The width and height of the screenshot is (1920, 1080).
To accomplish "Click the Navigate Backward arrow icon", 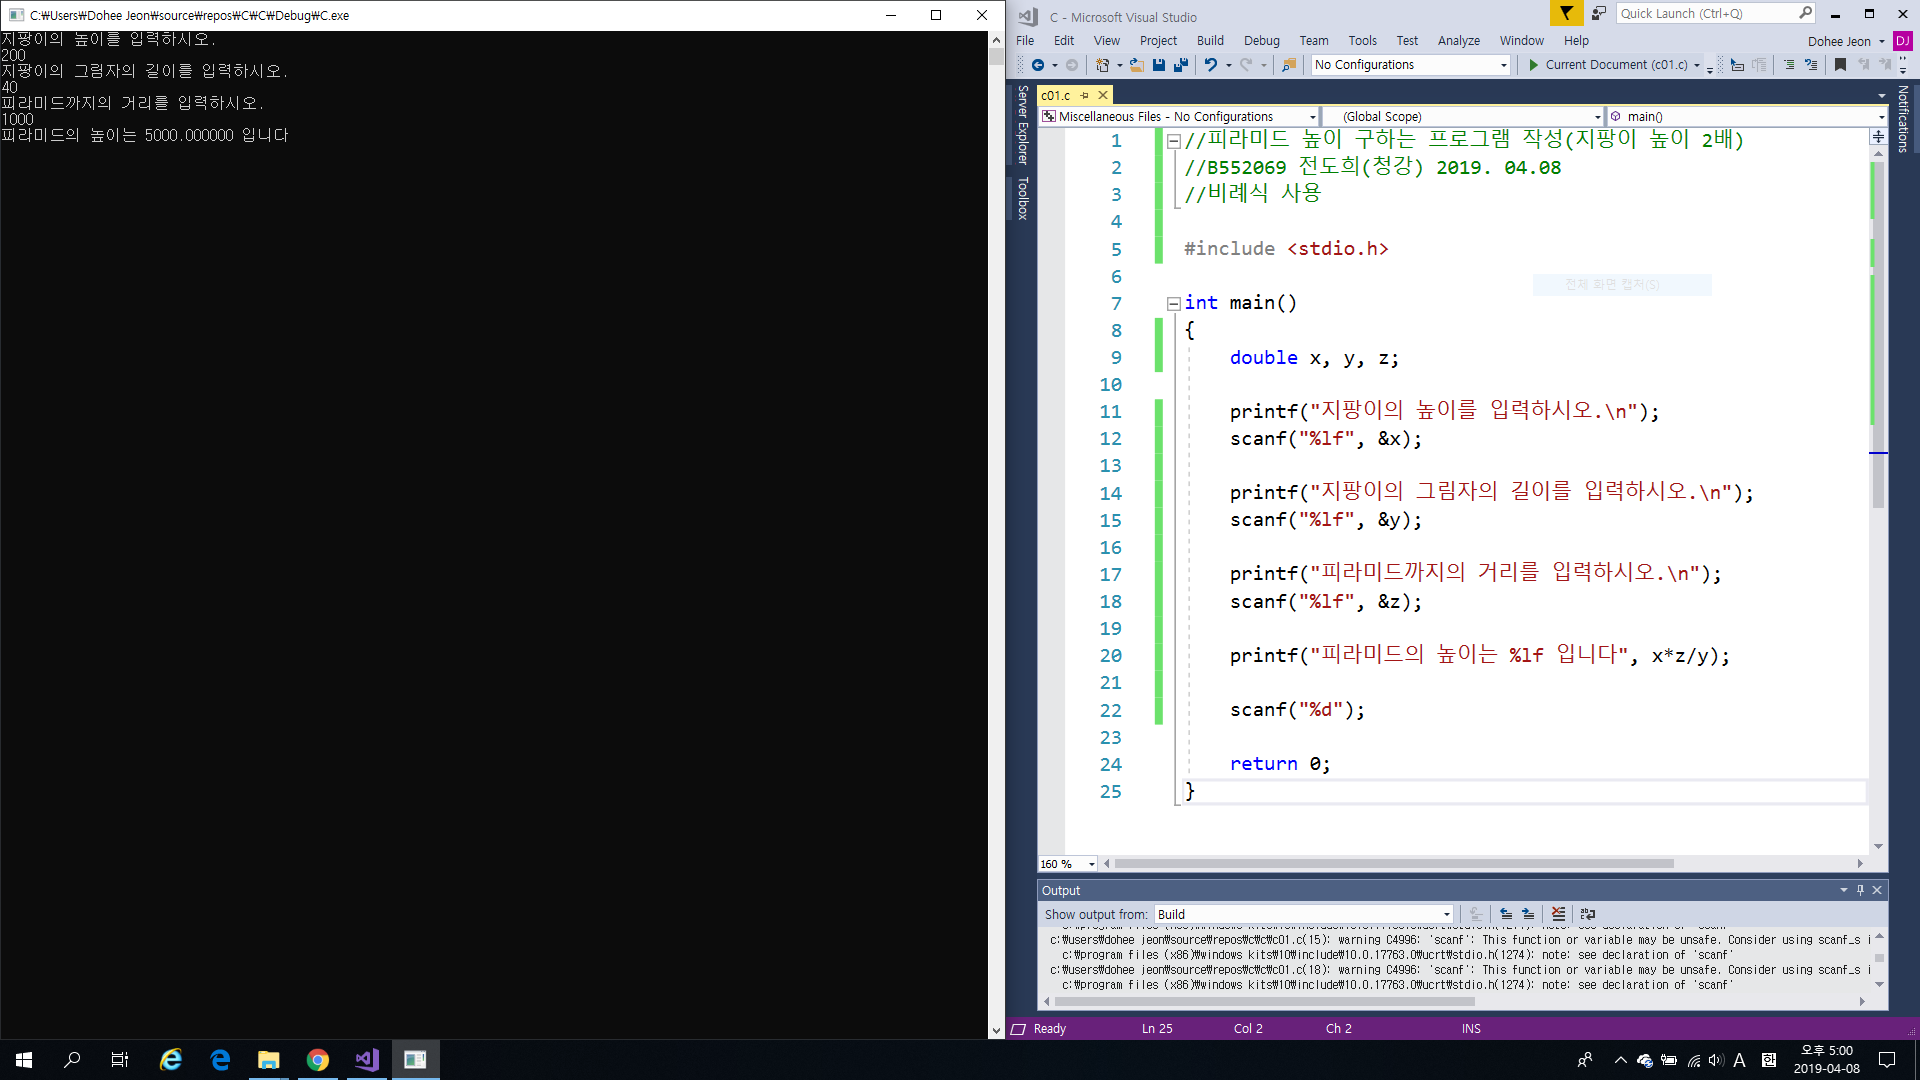I will click(x=1038, y=65).
